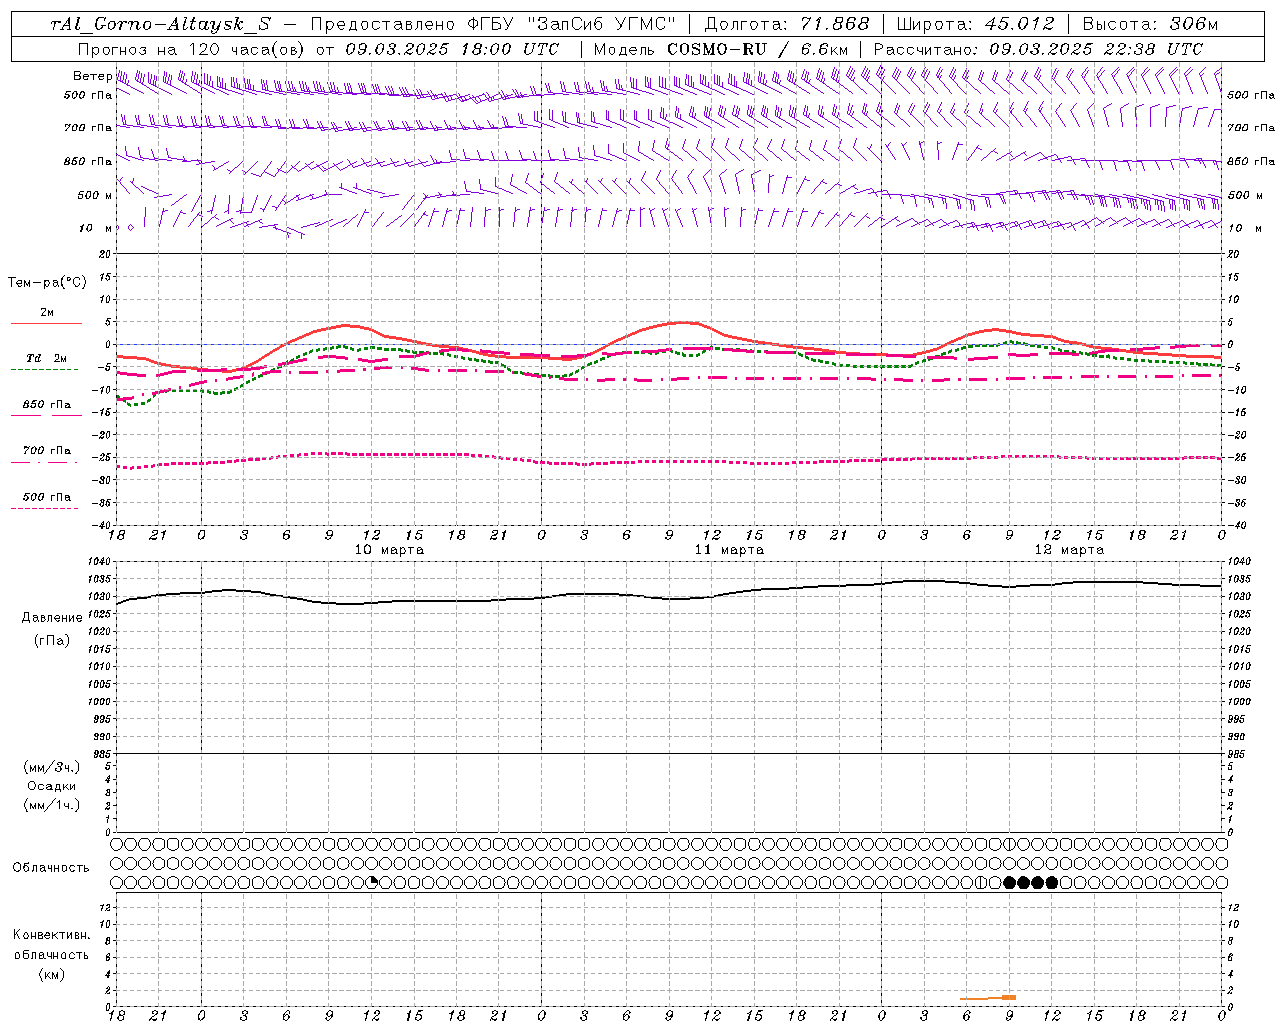The width and height of the screenshot is (1280, 1024).
Task: Click the orange convective cloud bar
Action: tap(988, 997)
